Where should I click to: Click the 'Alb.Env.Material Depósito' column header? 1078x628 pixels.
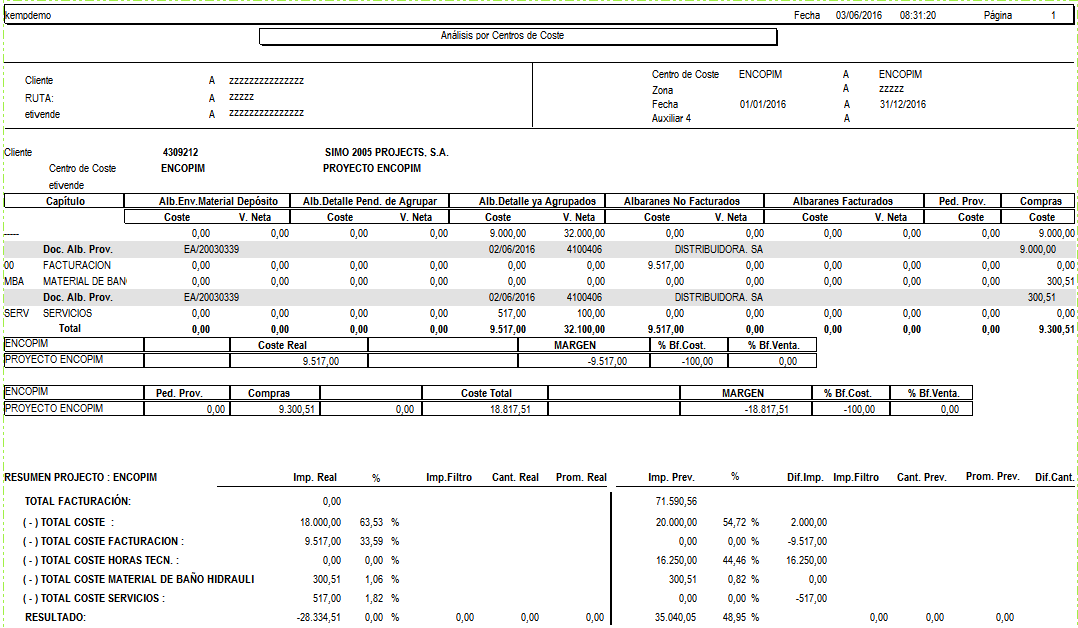(218, 201)
